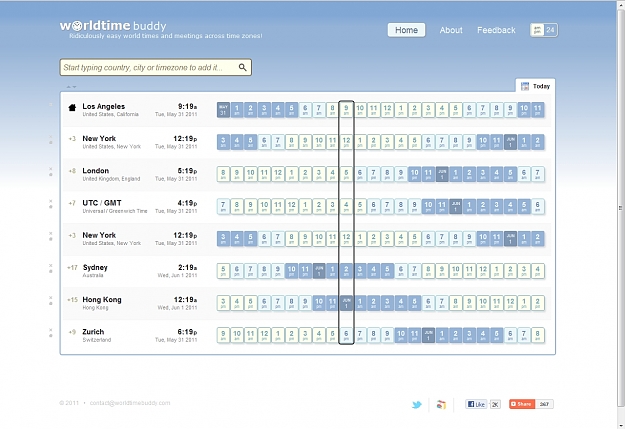
Task: Select the Hong Kong location name
Action: [x=102, y=300]
